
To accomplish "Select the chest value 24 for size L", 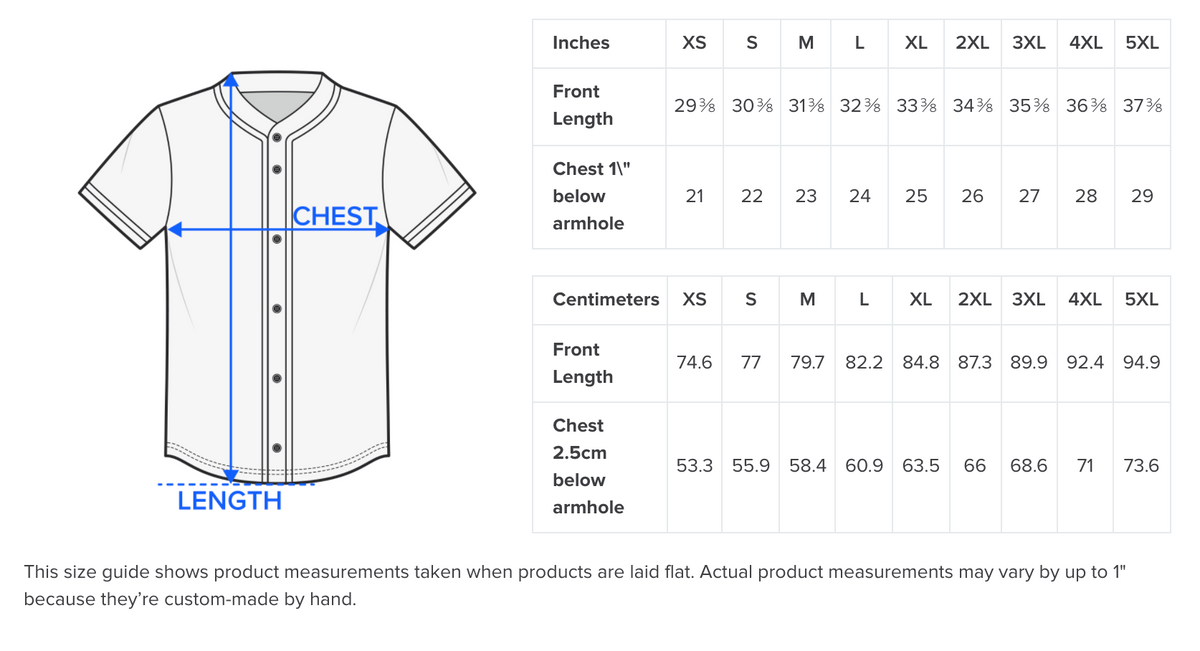I will point(860,196).
